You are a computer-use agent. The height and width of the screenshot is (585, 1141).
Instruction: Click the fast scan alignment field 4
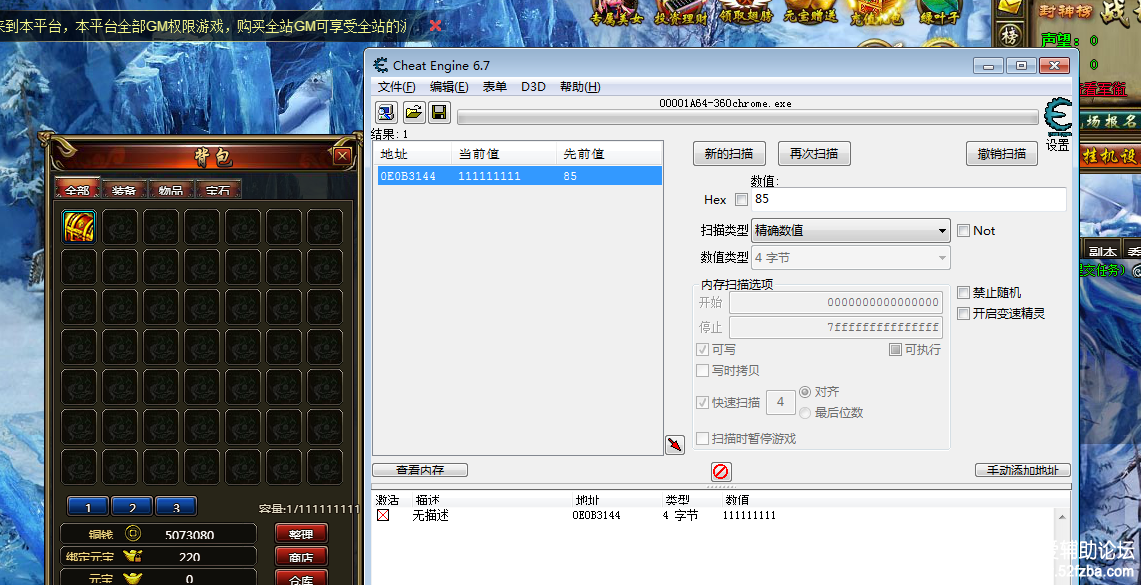click(781, 402)
